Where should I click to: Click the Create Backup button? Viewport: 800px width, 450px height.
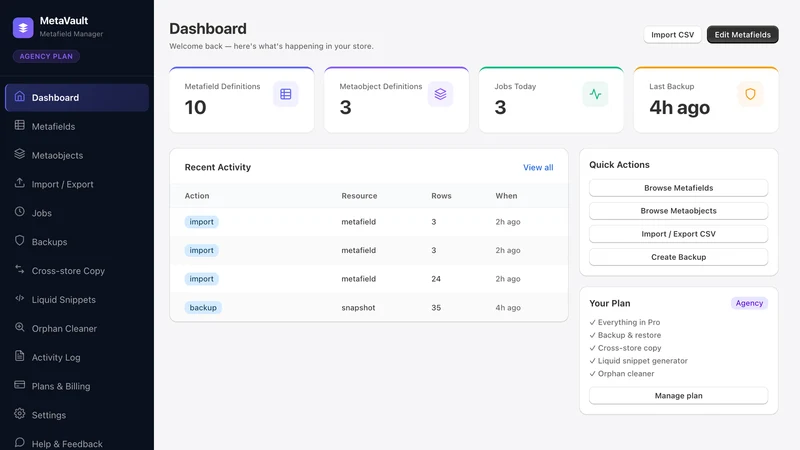coord(679,257)
